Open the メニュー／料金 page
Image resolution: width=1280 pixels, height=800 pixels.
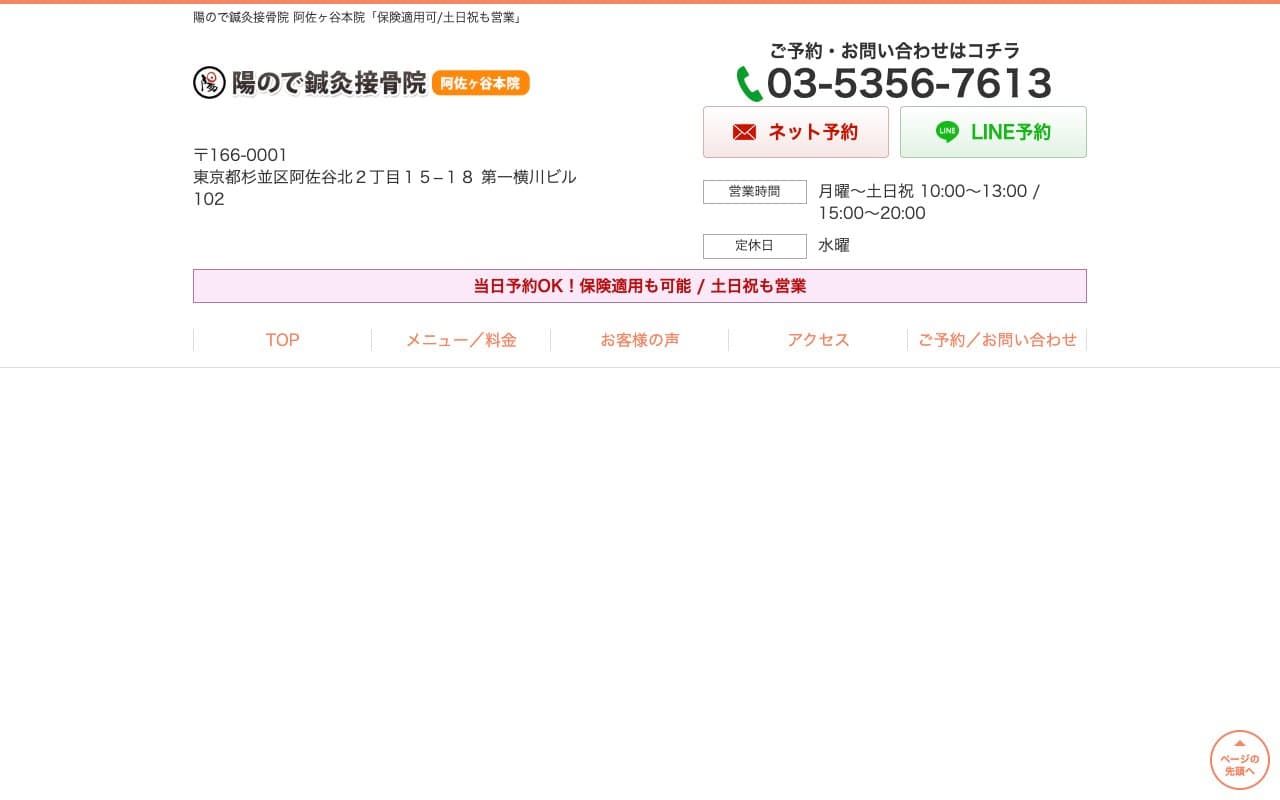461,340
